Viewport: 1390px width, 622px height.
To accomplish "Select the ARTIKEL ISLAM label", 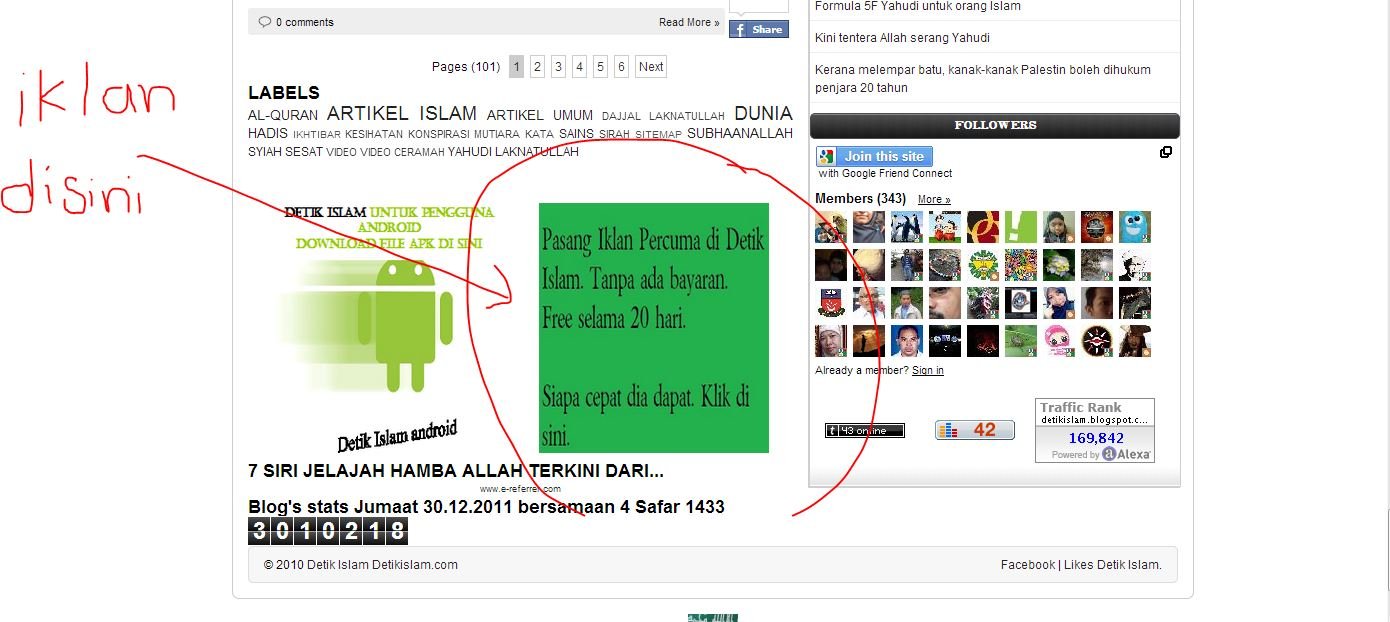I will (x=401, y=114).
